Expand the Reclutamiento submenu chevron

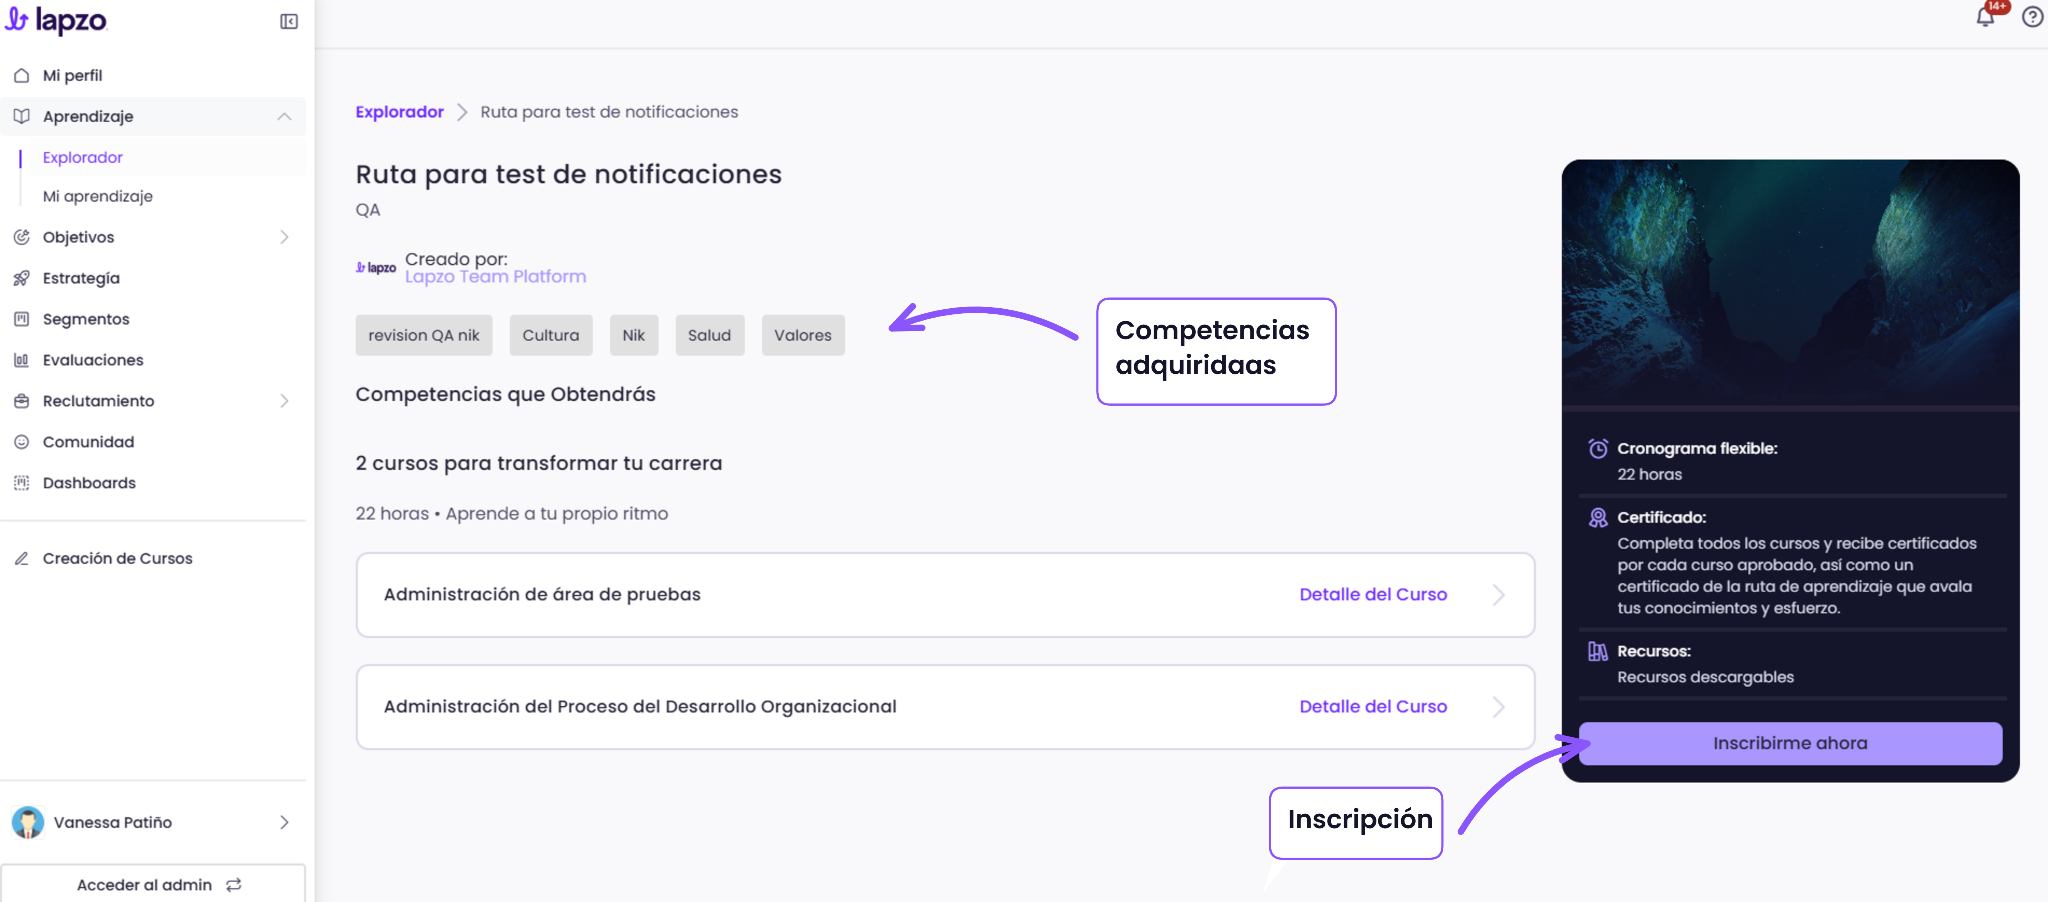tap(284, 401)
